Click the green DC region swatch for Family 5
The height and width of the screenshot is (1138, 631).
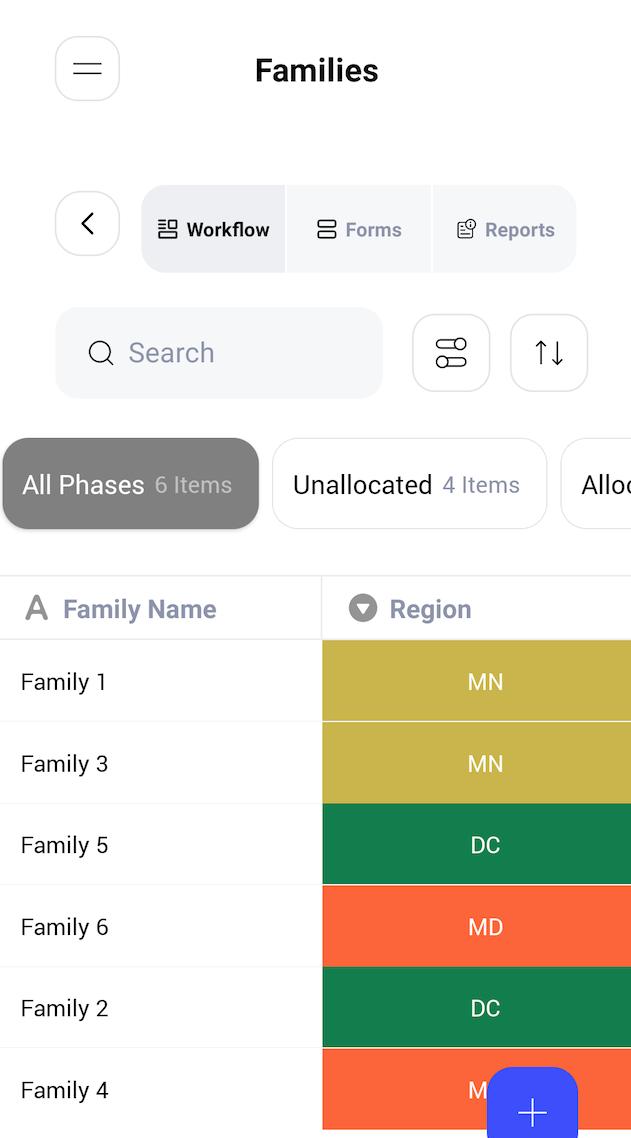point(486,844)
